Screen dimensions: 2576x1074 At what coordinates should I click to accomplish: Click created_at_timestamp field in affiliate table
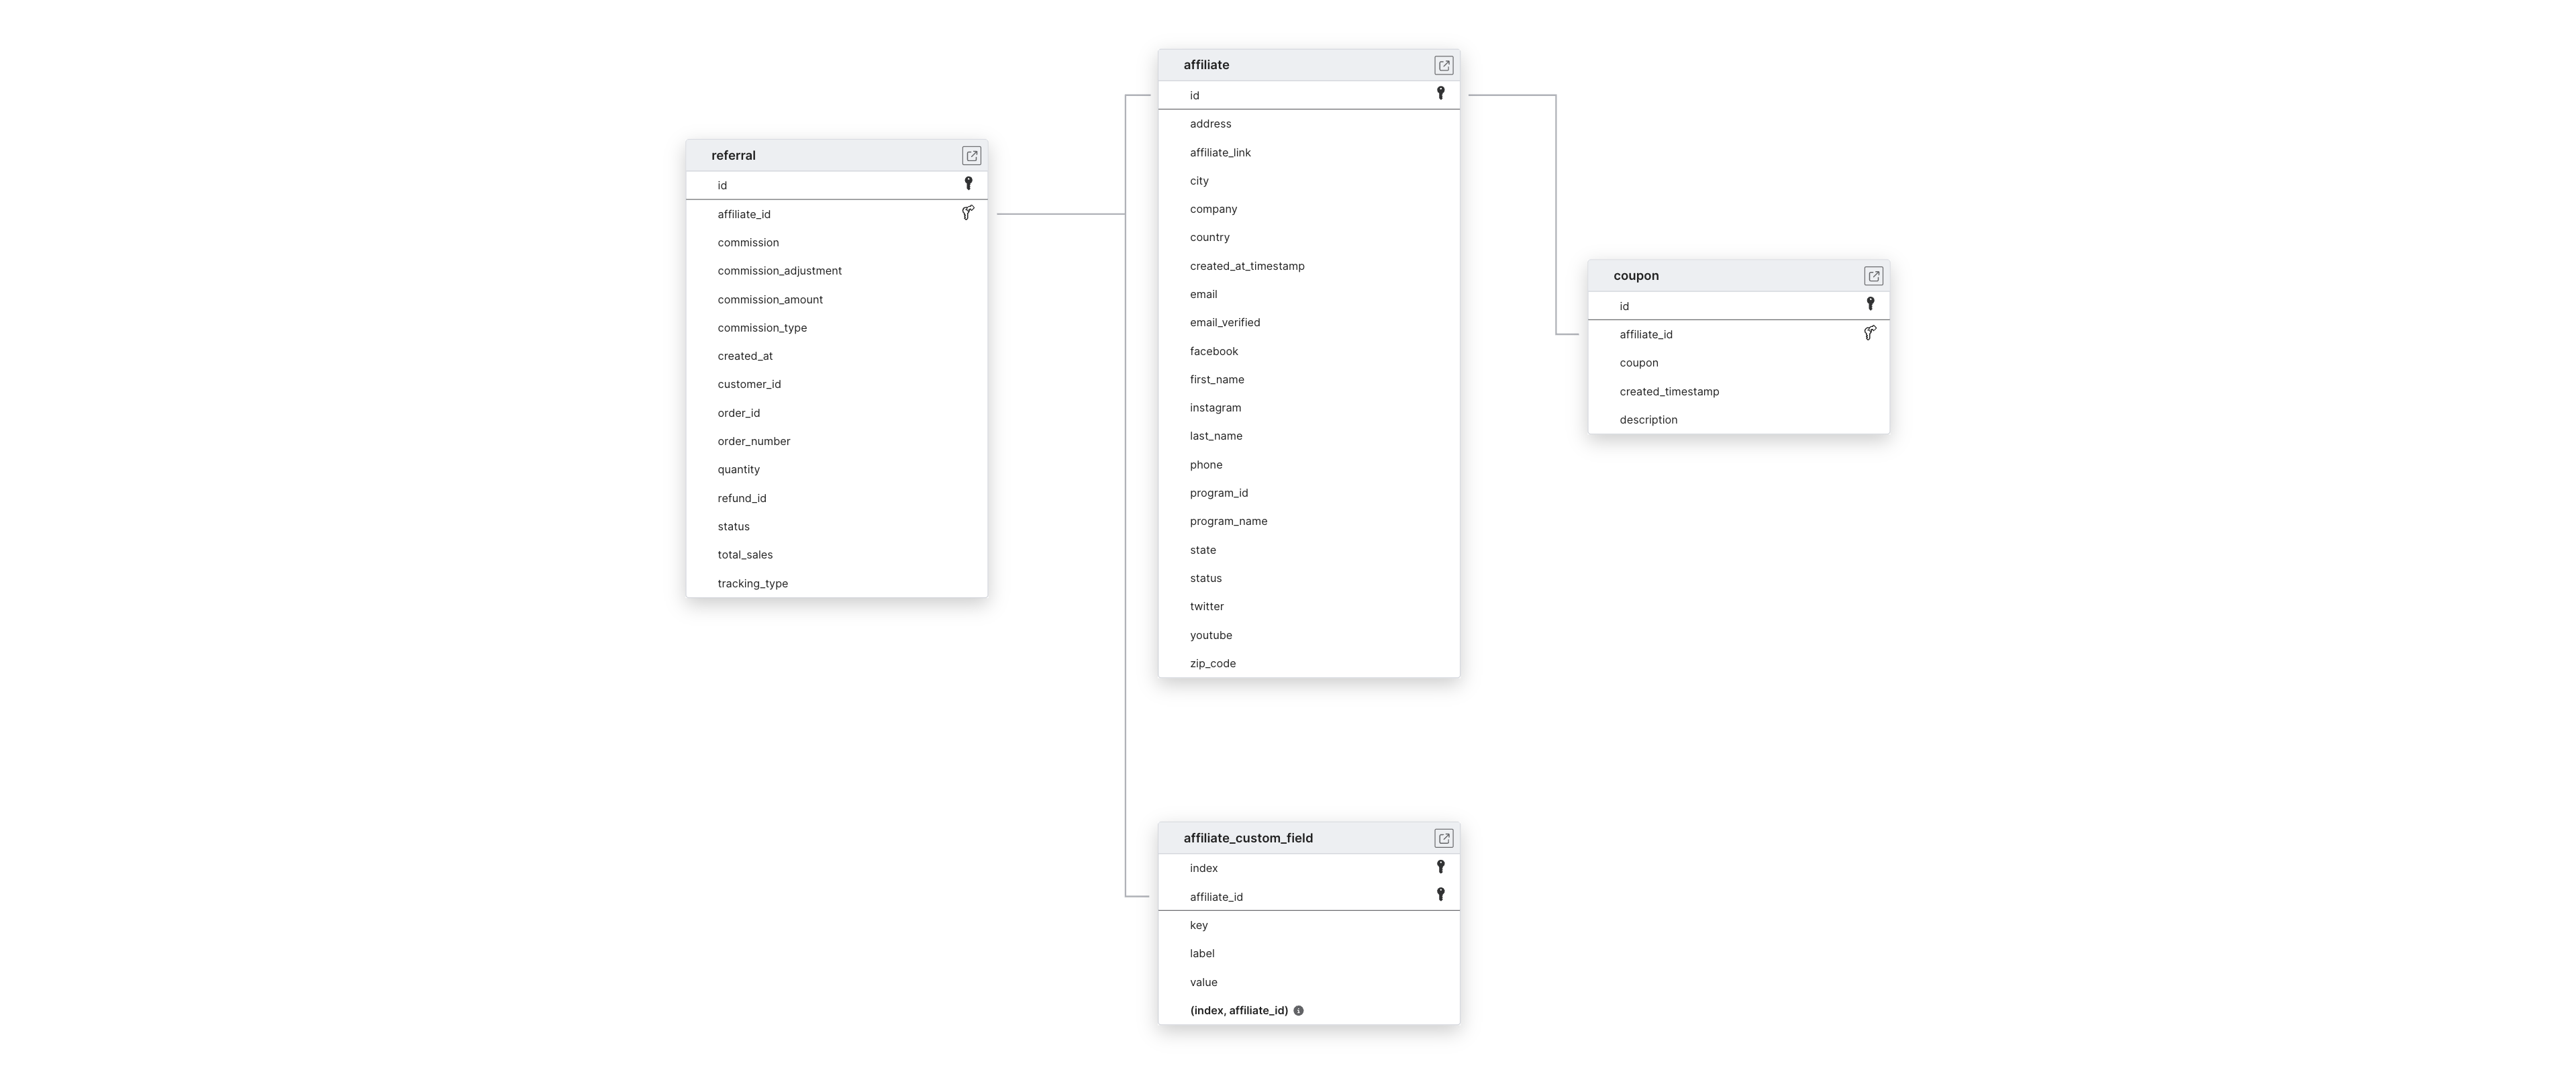[1247, 264]
